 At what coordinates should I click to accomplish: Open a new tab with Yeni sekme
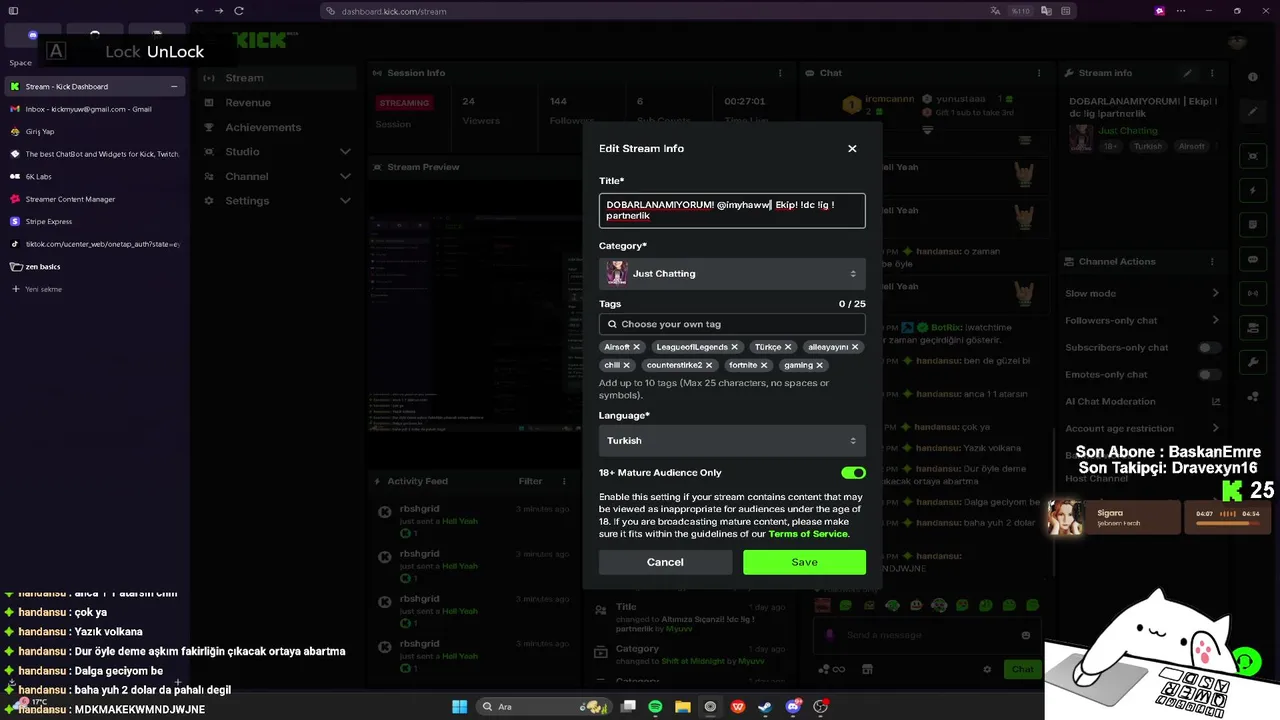94,289
